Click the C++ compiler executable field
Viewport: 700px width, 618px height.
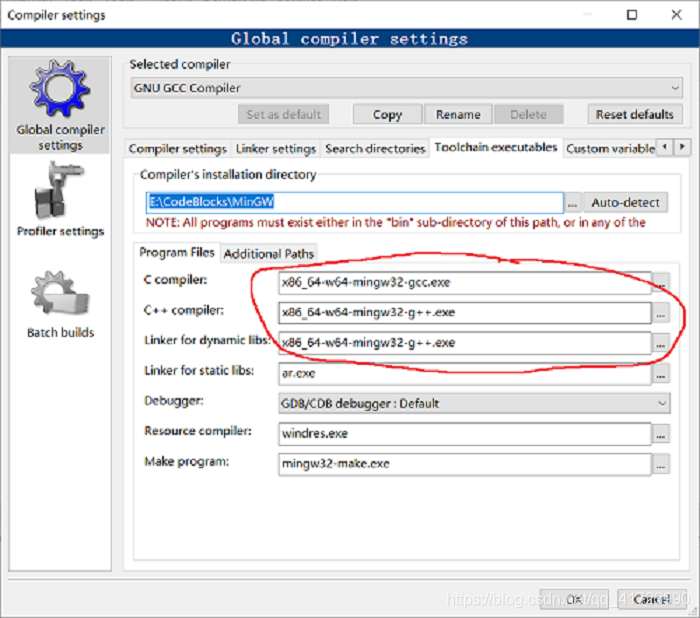click(x=465, y=313)
